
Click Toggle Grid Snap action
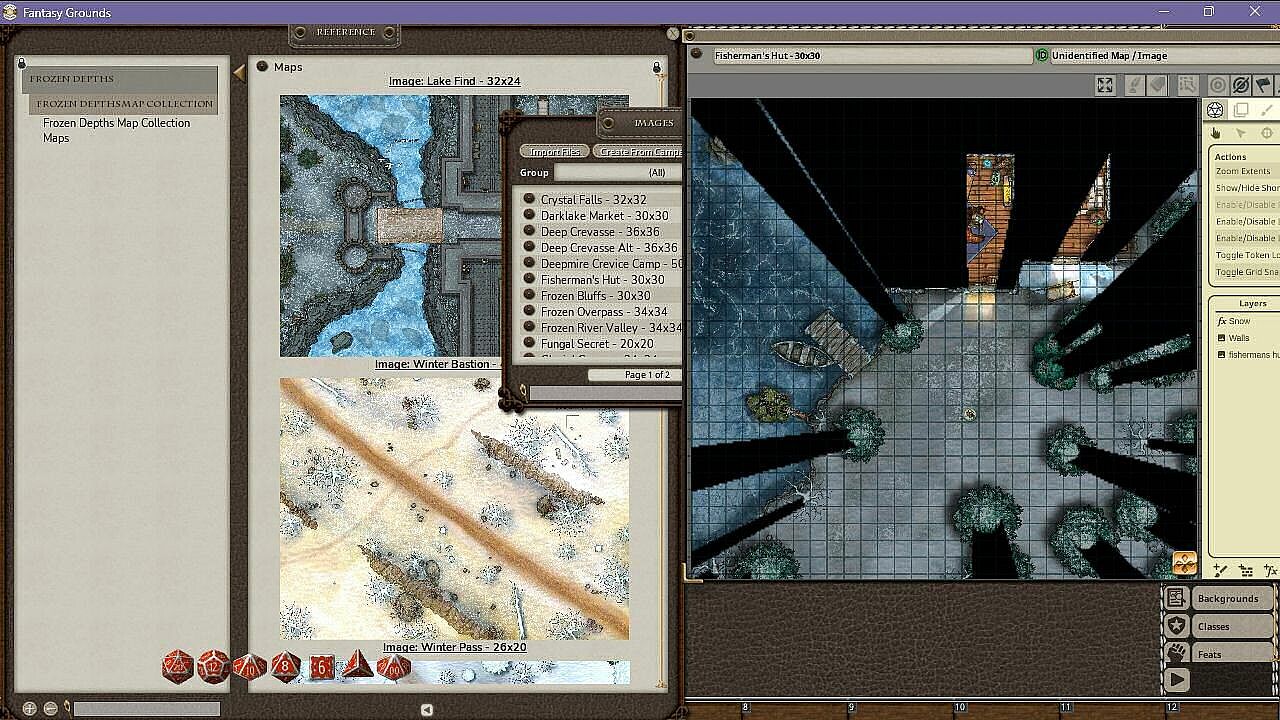[1247, 272]
